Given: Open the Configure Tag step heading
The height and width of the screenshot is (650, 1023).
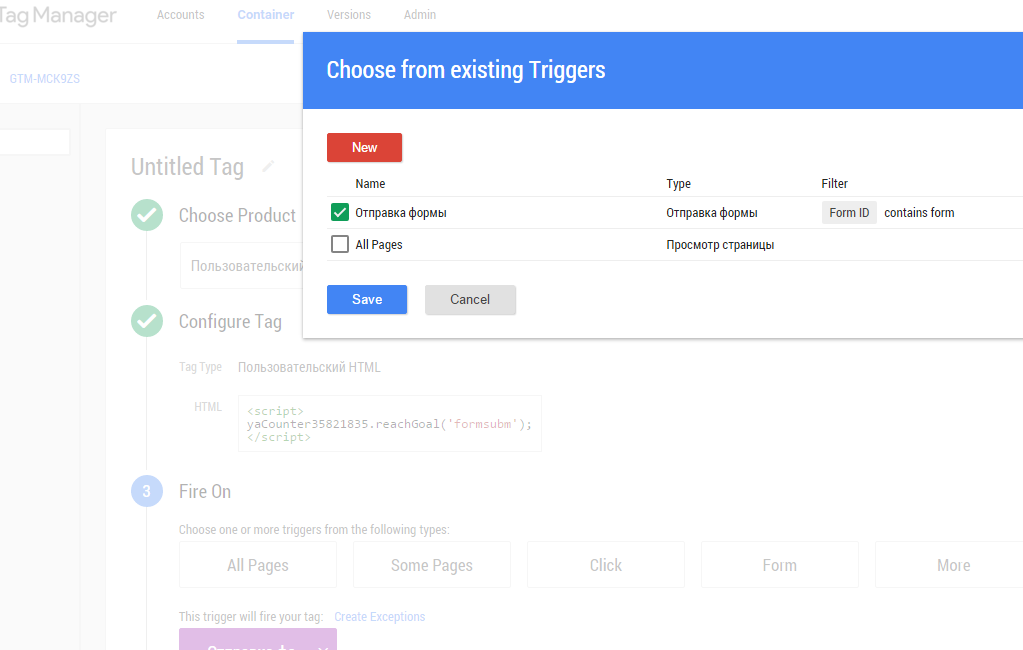Looking at the screenshot, I should 230,322.
